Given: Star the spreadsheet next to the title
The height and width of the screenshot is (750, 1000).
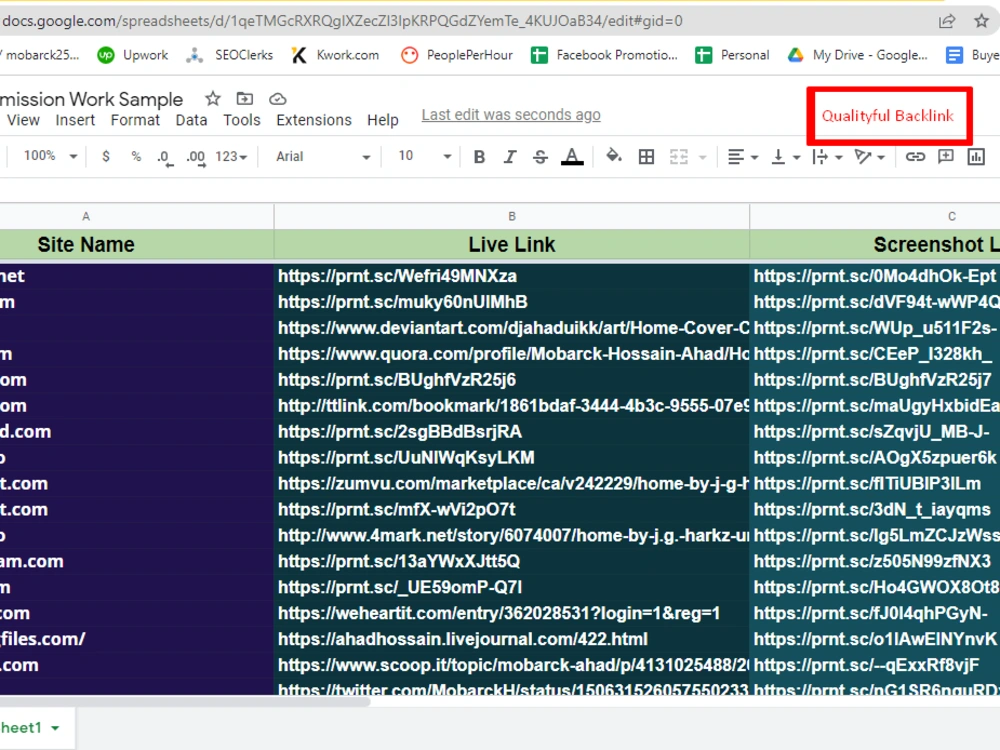Looking at the screenshot, I should coord(212,99).
